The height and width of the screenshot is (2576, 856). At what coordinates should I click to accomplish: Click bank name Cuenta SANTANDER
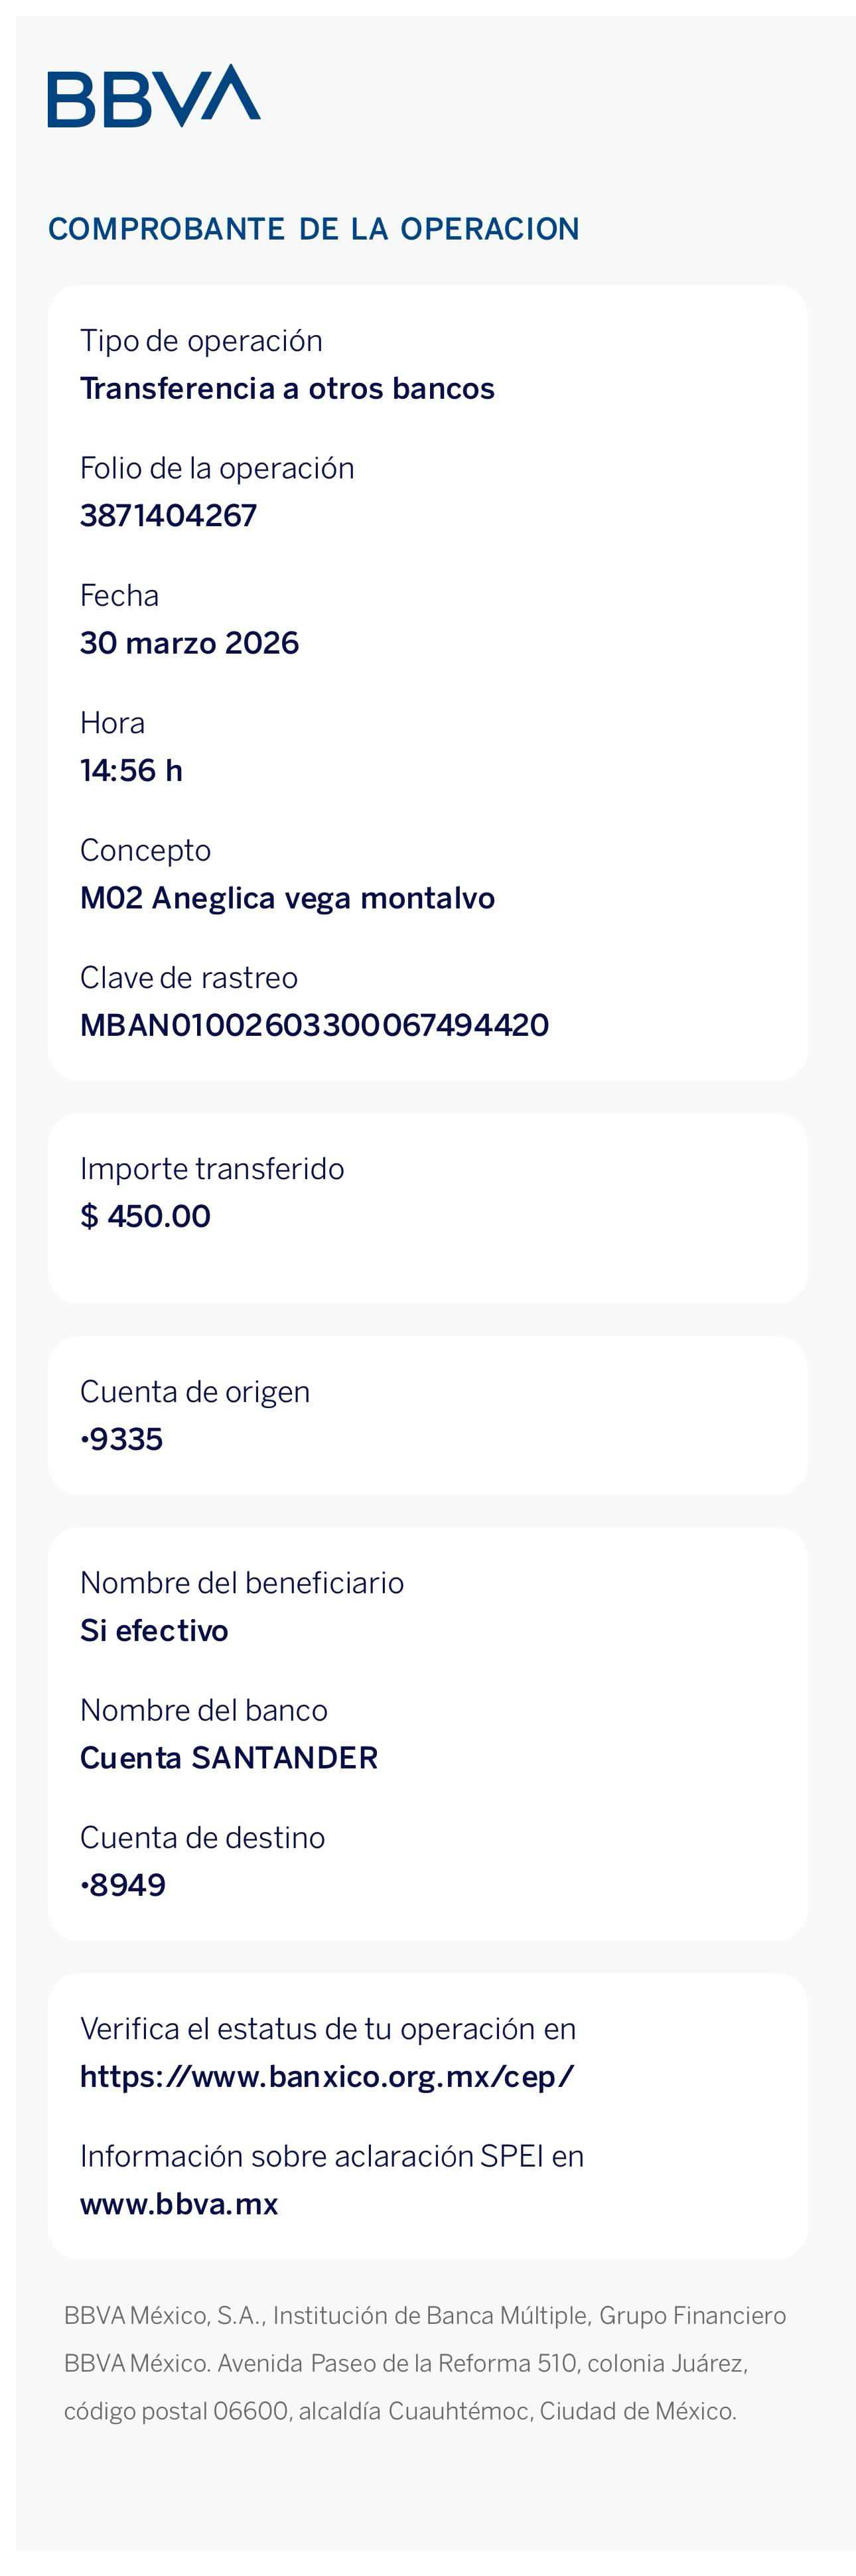(229, 1758)
